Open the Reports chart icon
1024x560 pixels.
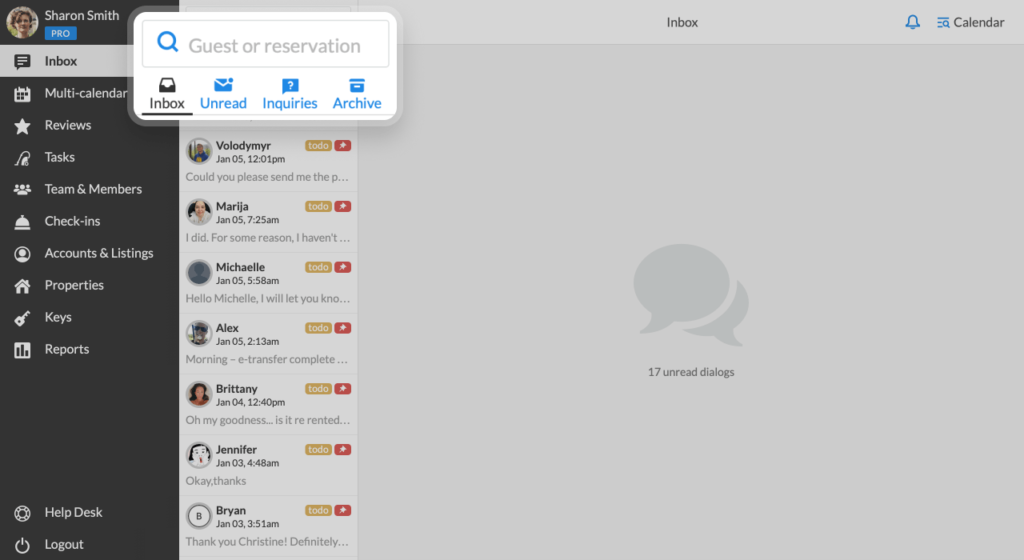click(22, 350)
